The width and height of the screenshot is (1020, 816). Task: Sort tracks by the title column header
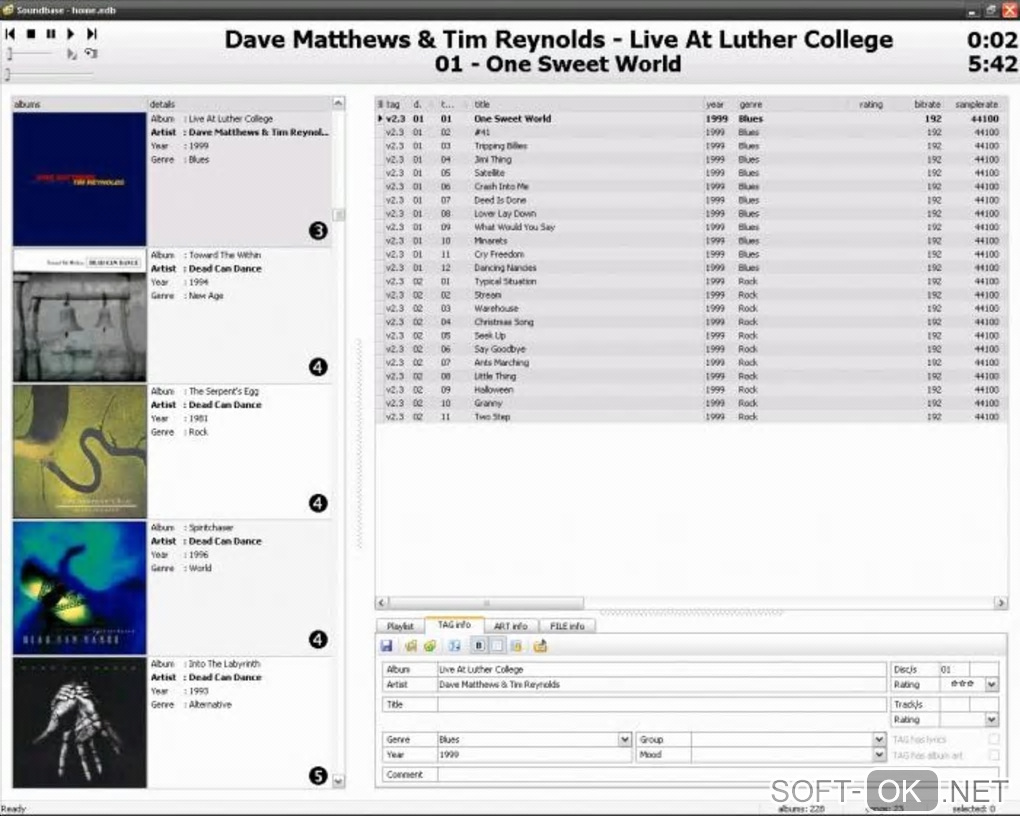coord(585,104)
